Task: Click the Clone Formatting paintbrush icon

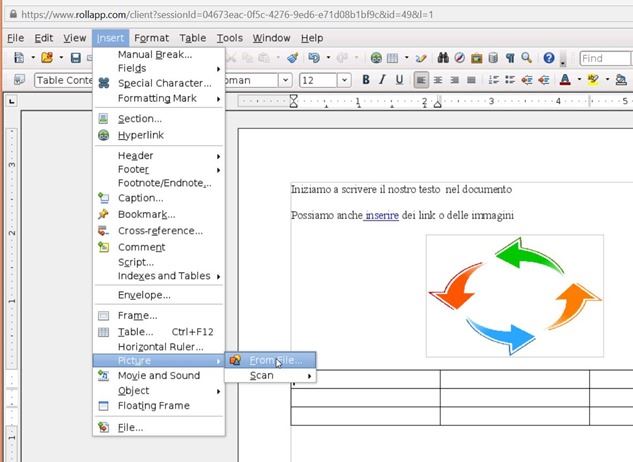Action: [293, 58]
